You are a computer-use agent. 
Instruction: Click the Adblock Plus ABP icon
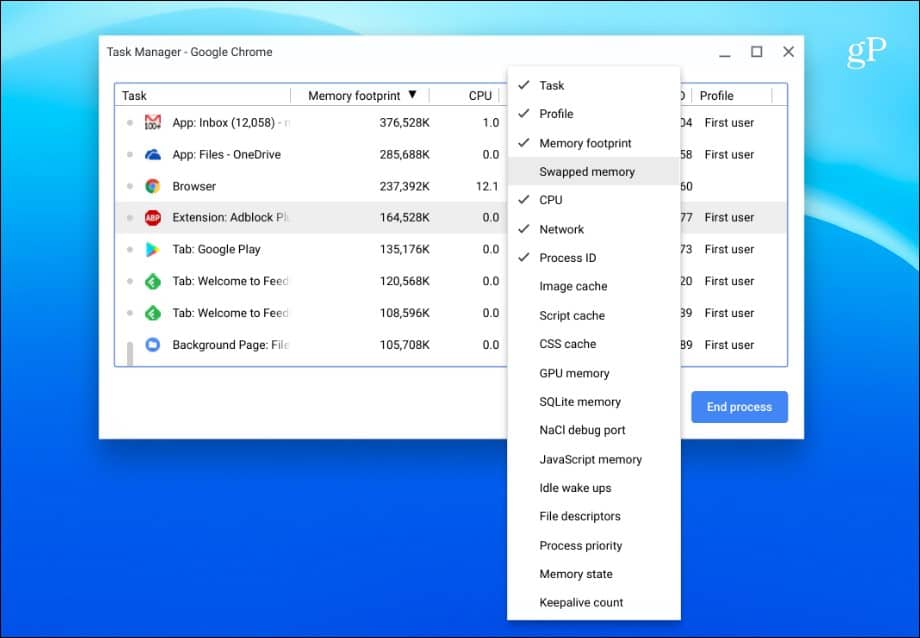click(x=153, y=218)
